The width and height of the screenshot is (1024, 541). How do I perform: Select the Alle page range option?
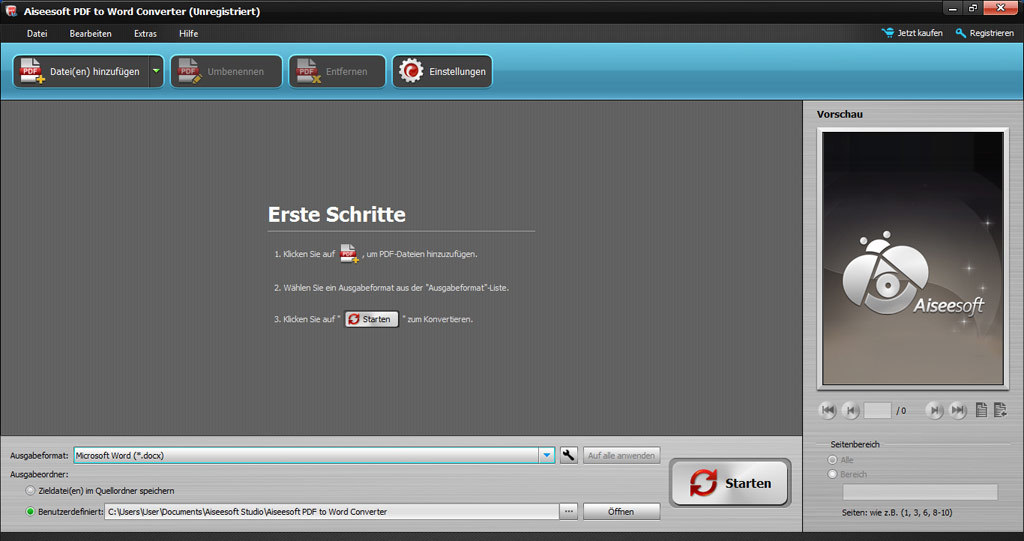pos(832,460)
